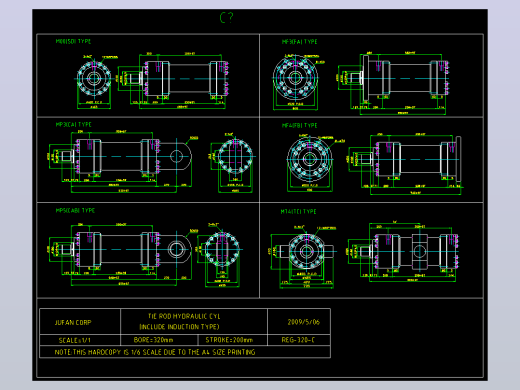
Task: Click the MP3(CA) TYPE label
Action: point(73,124)
